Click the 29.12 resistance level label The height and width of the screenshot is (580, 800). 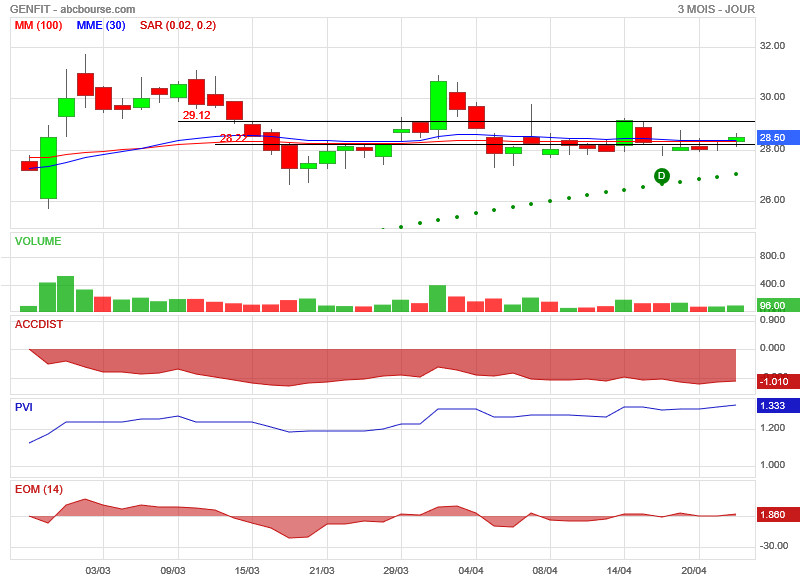coord(196,115)
